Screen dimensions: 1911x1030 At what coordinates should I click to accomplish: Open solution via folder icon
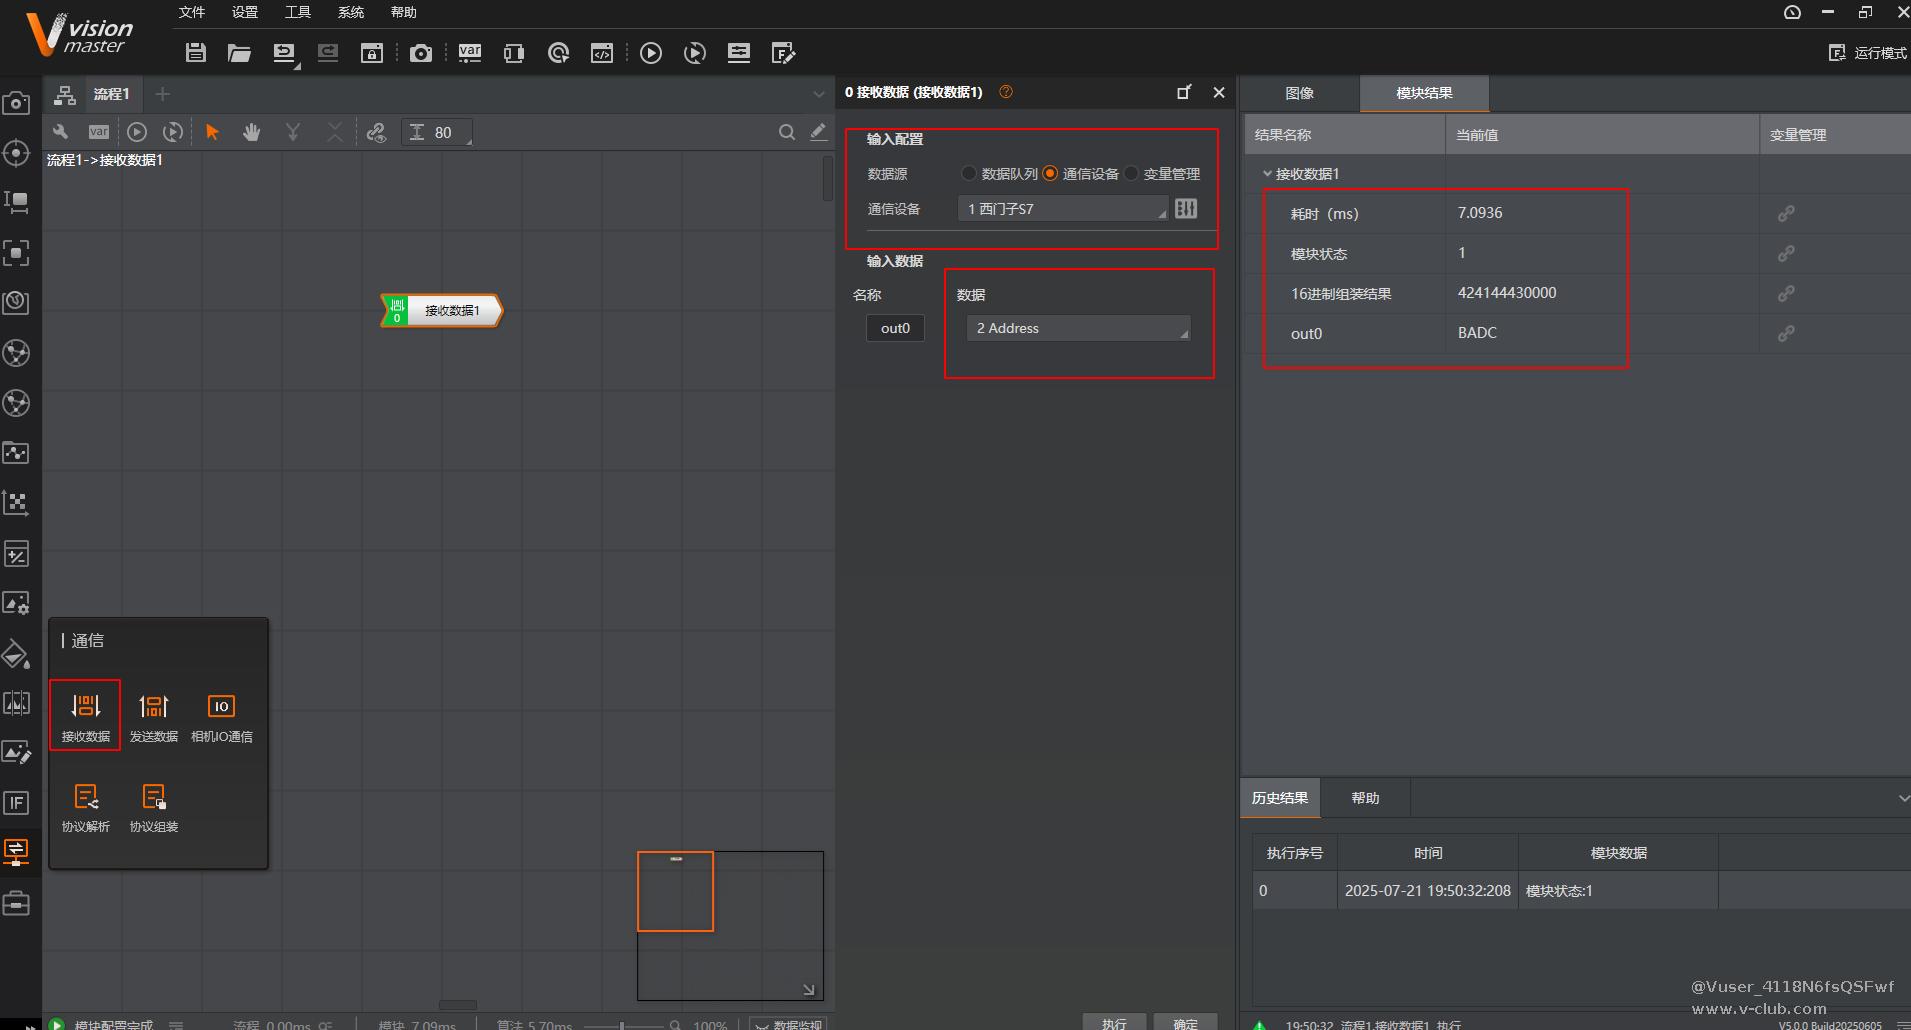click(x=239, y=53)
